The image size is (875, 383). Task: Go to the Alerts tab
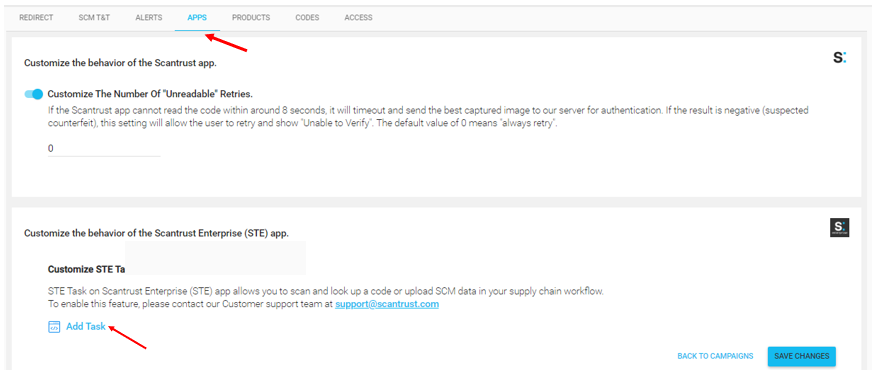149,18
